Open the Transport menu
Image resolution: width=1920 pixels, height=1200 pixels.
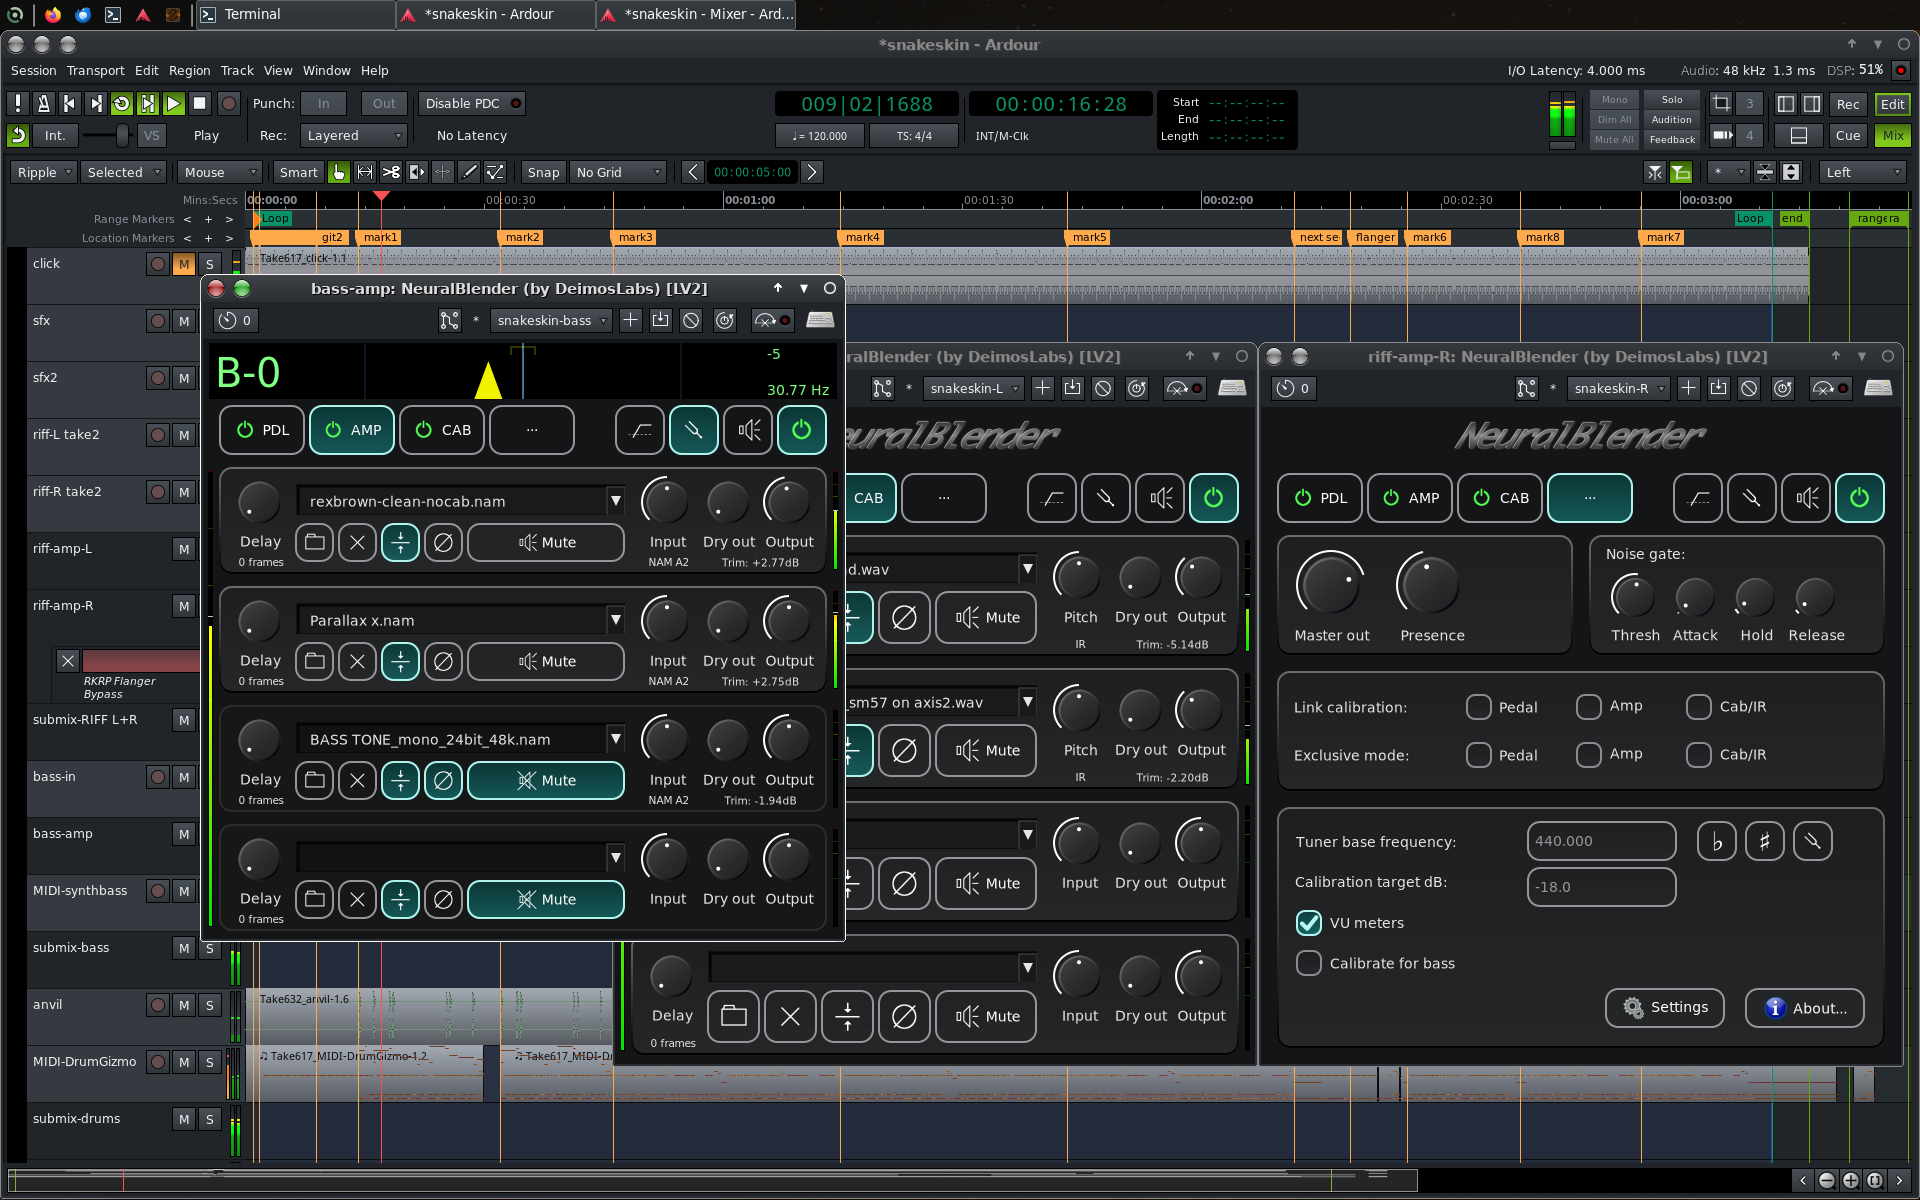95,71
